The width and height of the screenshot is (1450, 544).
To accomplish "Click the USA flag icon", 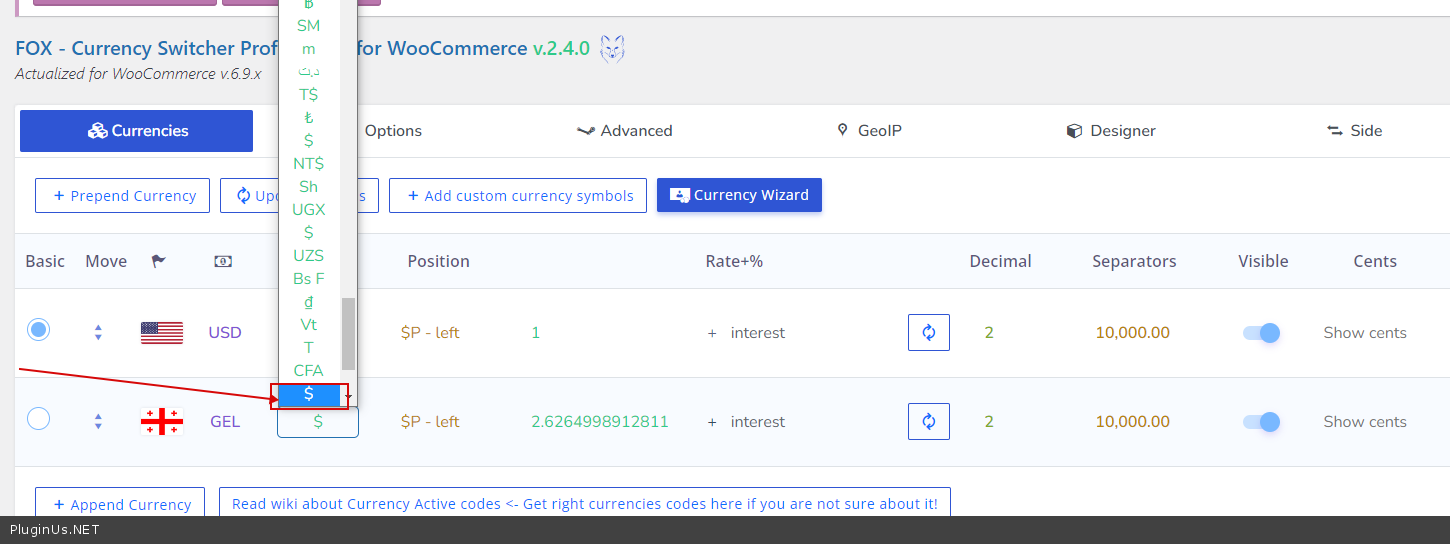I will 162,333.
